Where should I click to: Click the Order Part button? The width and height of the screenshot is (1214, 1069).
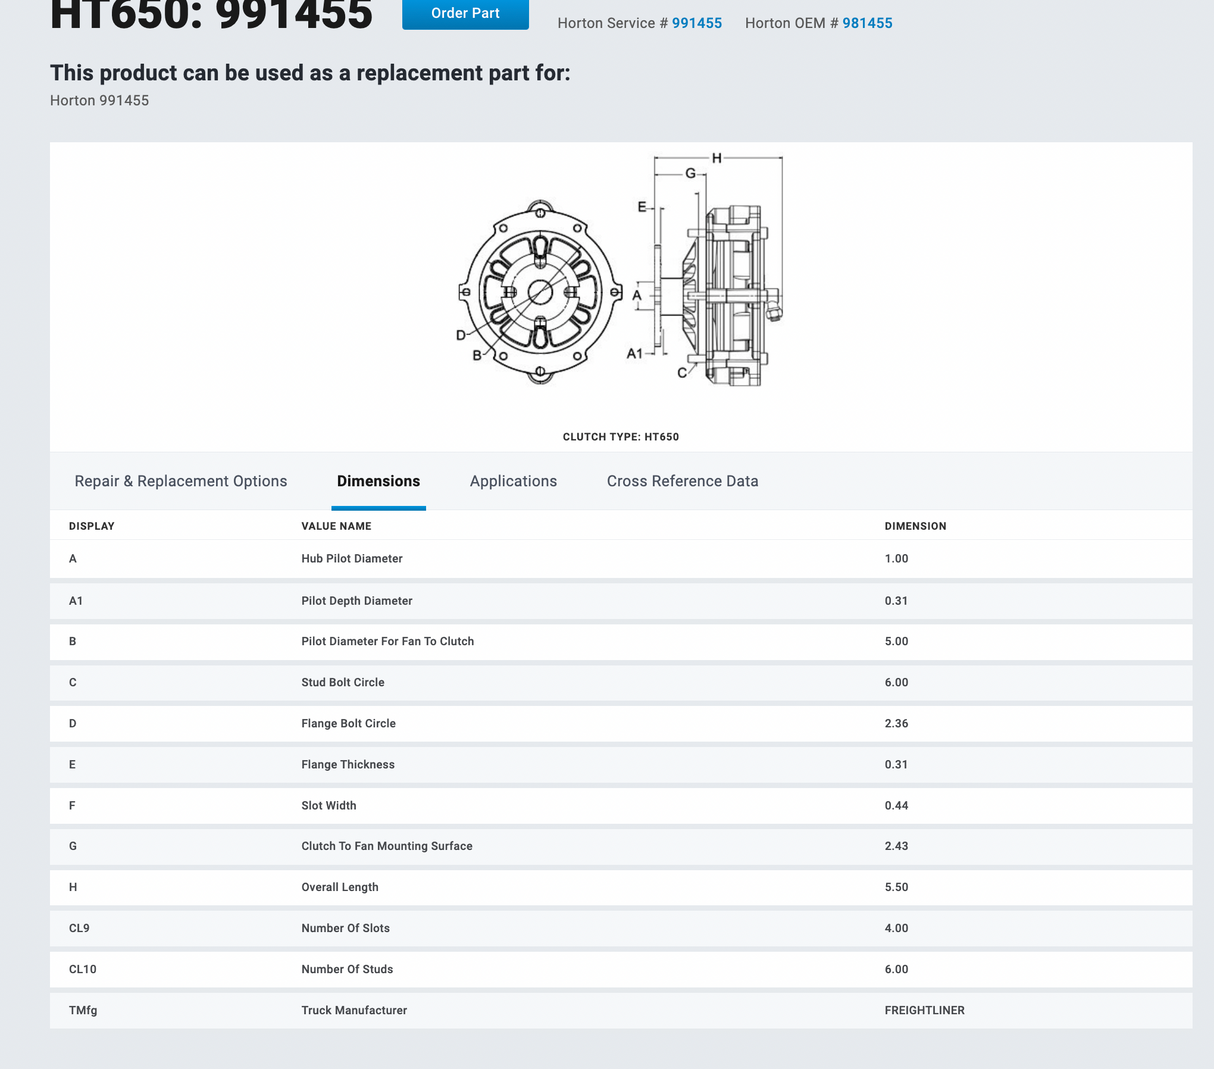[x=465, y=14]
